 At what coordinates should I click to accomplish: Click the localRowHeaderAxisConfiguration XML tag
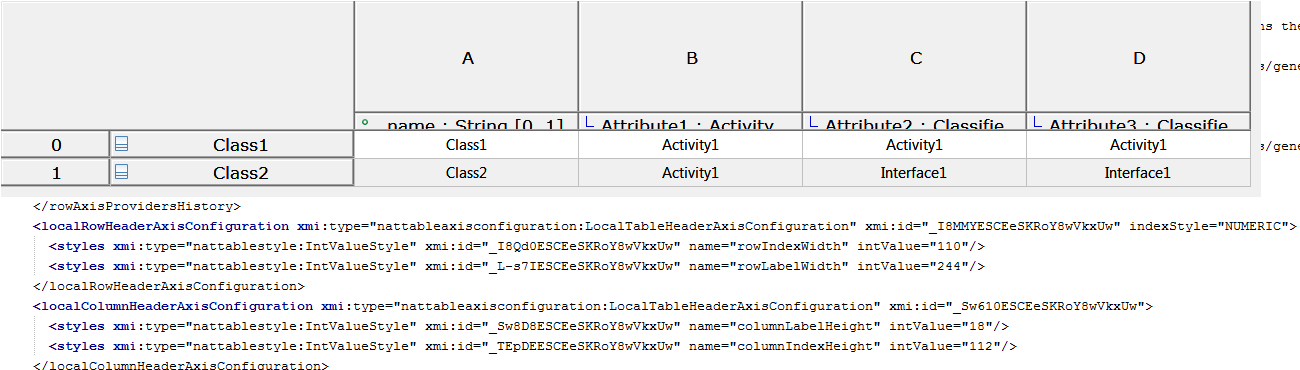coord(162,226)
